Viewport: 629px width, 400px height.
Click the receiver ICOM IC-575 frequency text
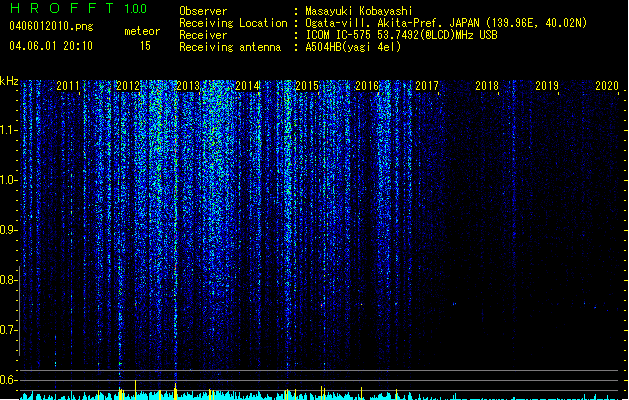[401, 35]
